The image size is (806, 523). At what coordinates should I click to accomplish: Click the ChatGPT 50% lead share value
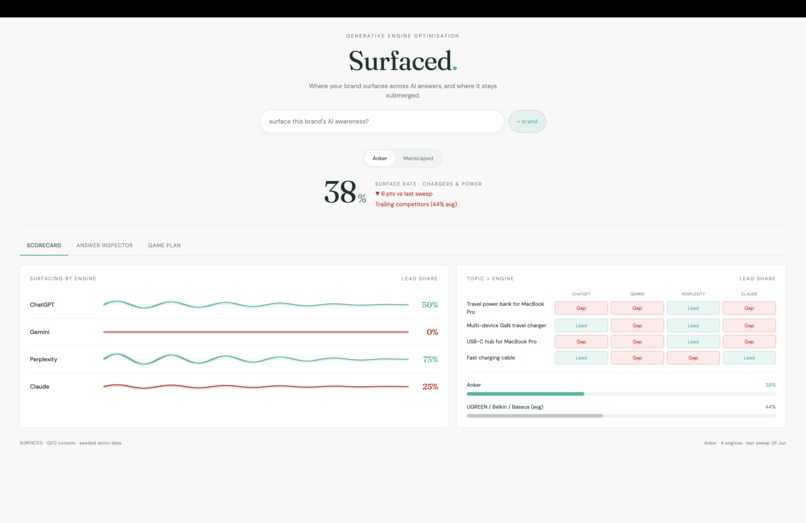pyautogui.click(x=430, y=304)
